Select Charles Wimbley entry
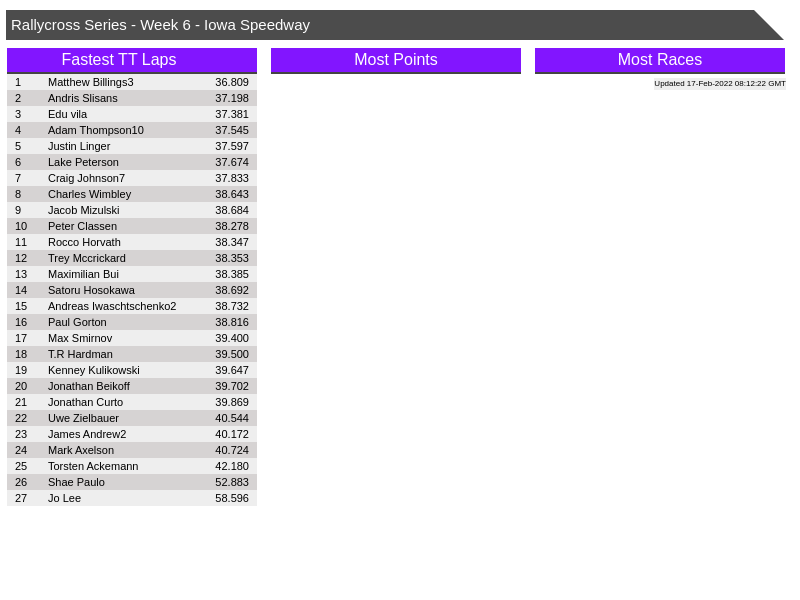 (89, 194)
